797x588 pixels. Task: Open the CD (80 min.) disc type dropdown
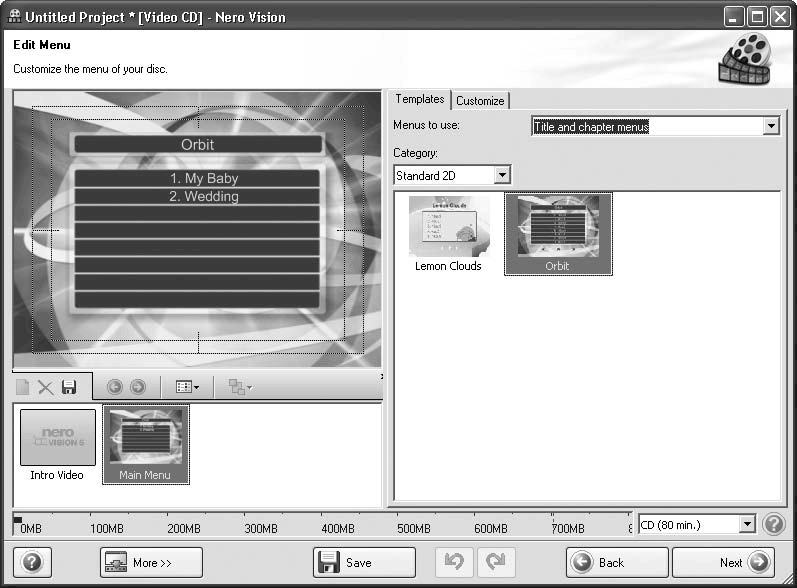tap(746, 524)
